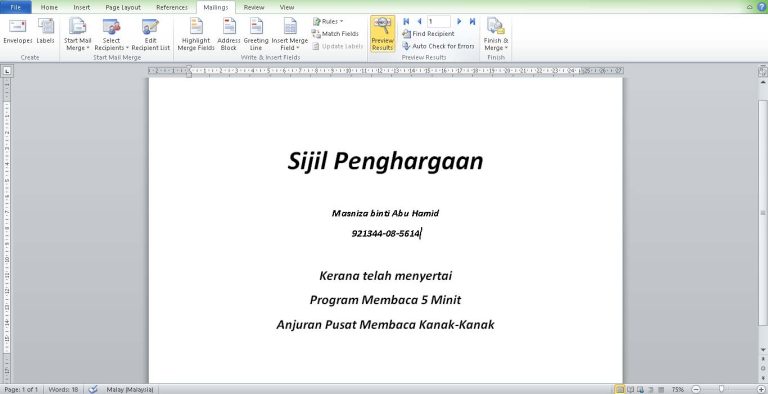Viewport: 768px width, 394px height.
Task: Go to the last record
Action: point(472,22)
